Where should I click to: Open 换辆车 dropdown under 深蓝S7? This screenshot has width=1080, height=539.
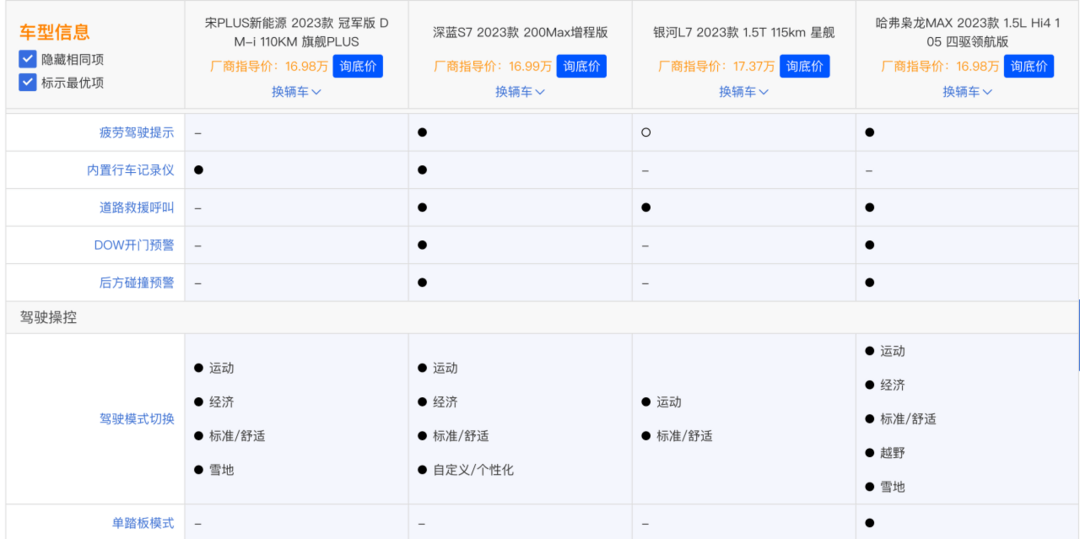click(x=520, y=92)
